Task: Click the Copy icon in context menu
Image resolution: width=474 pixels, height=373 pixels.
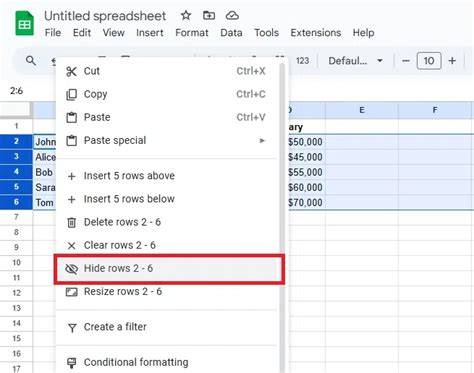Action: 71,95
